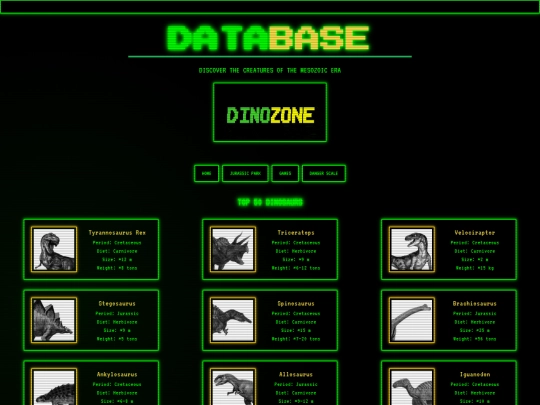Click Brachiosaurus 'Period: Jurassic' line

coord(475,314)
